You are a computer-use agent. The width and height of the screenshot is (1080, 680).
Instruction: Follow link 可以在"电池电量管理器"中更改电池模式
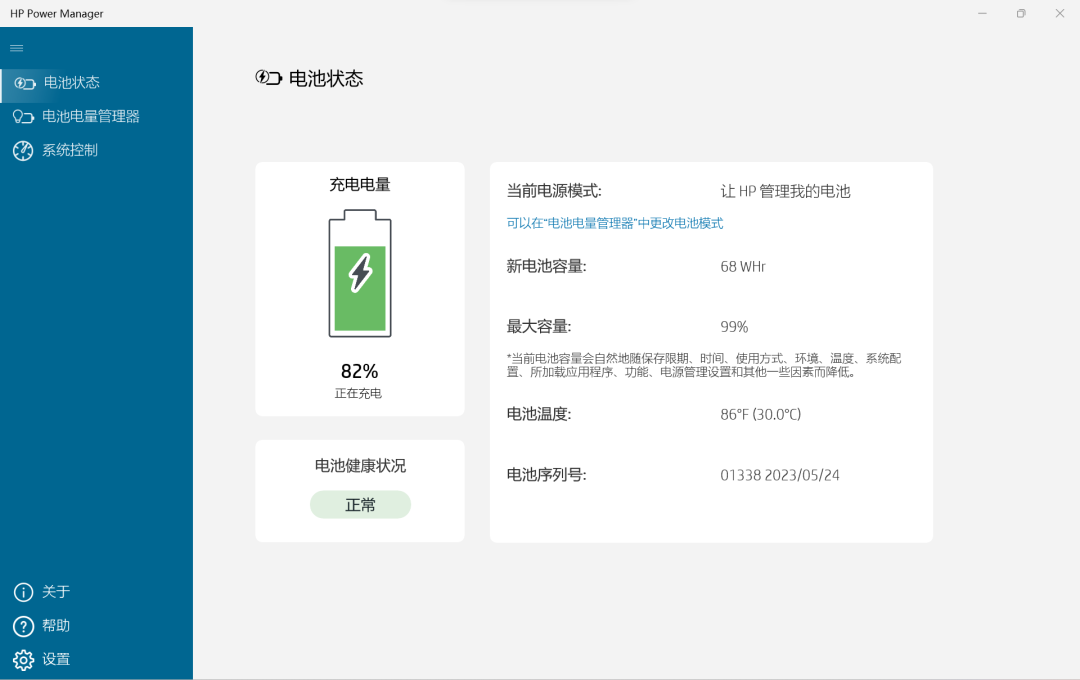[x=614, y=223]
